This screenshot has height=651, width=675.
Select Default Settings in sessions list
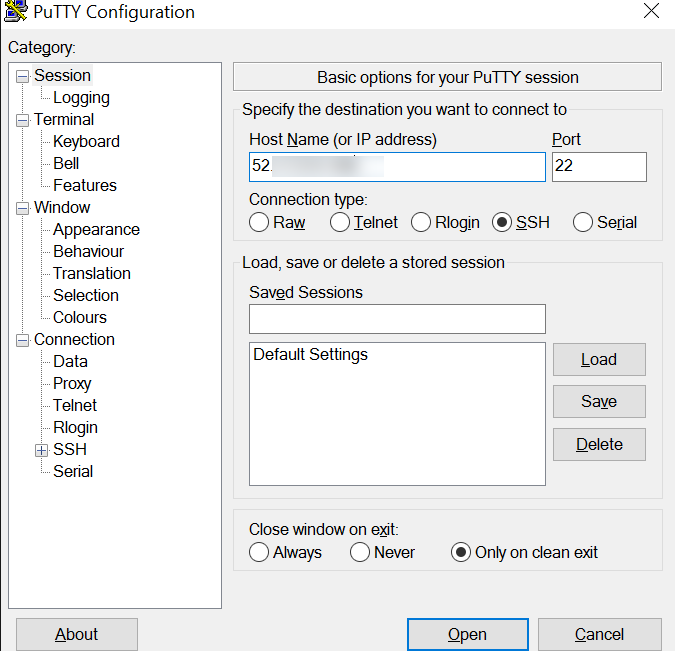(x=310, y=355)
